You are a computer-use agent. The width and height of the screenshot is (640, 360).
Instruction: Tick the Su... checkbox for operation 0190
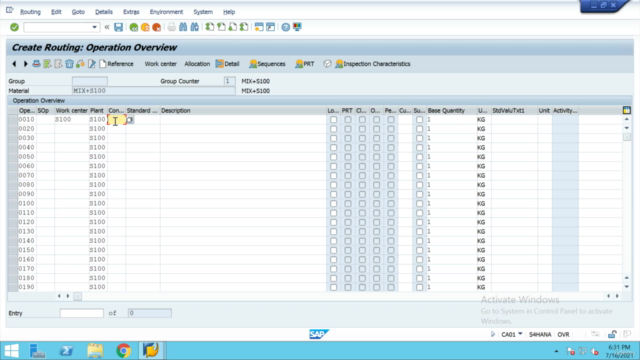coord(419,287)
